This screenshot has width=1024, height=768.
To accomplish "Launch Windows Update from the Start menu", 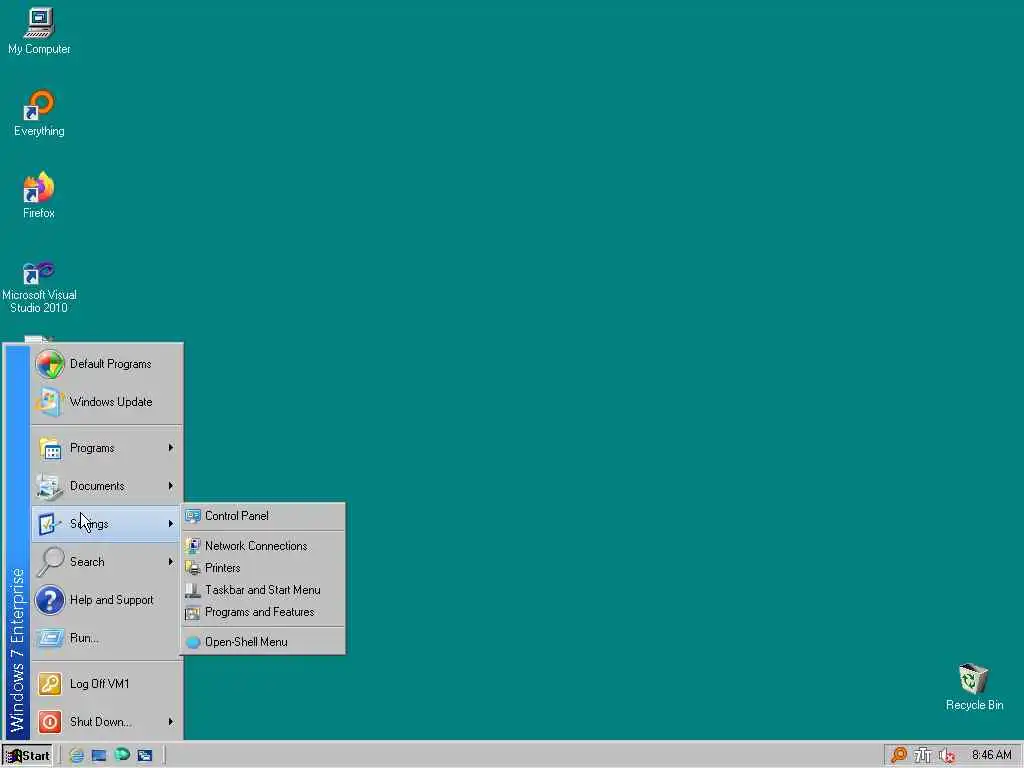I will [x=107, y=402].
